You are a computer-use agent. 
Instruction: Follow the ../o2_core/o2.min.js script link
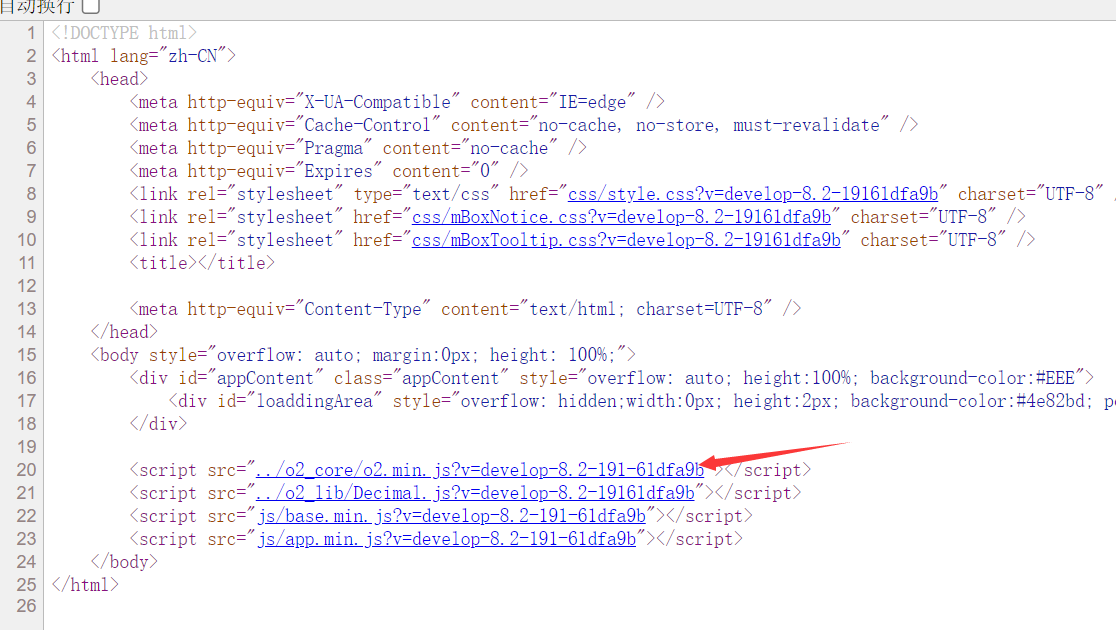tap(480, 470)
